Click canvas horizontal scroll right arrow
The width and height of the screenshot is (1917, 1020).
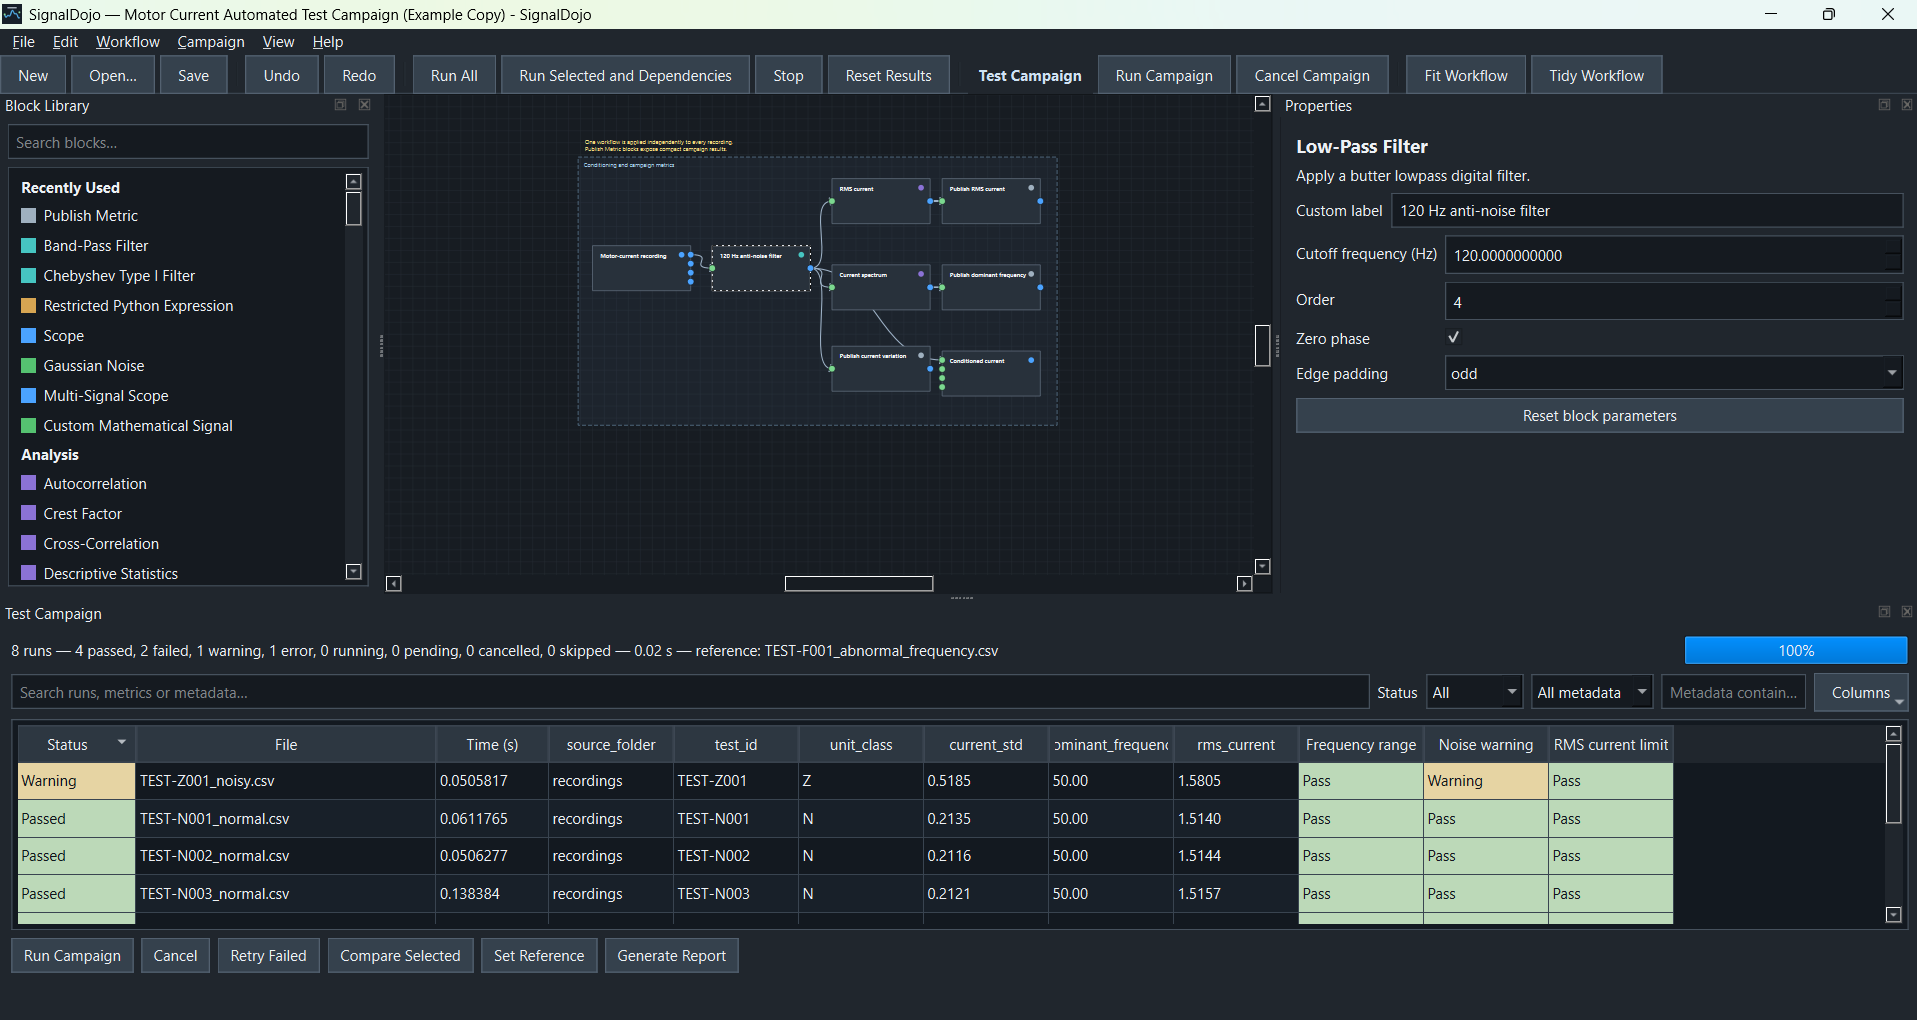pos(1245,584)
